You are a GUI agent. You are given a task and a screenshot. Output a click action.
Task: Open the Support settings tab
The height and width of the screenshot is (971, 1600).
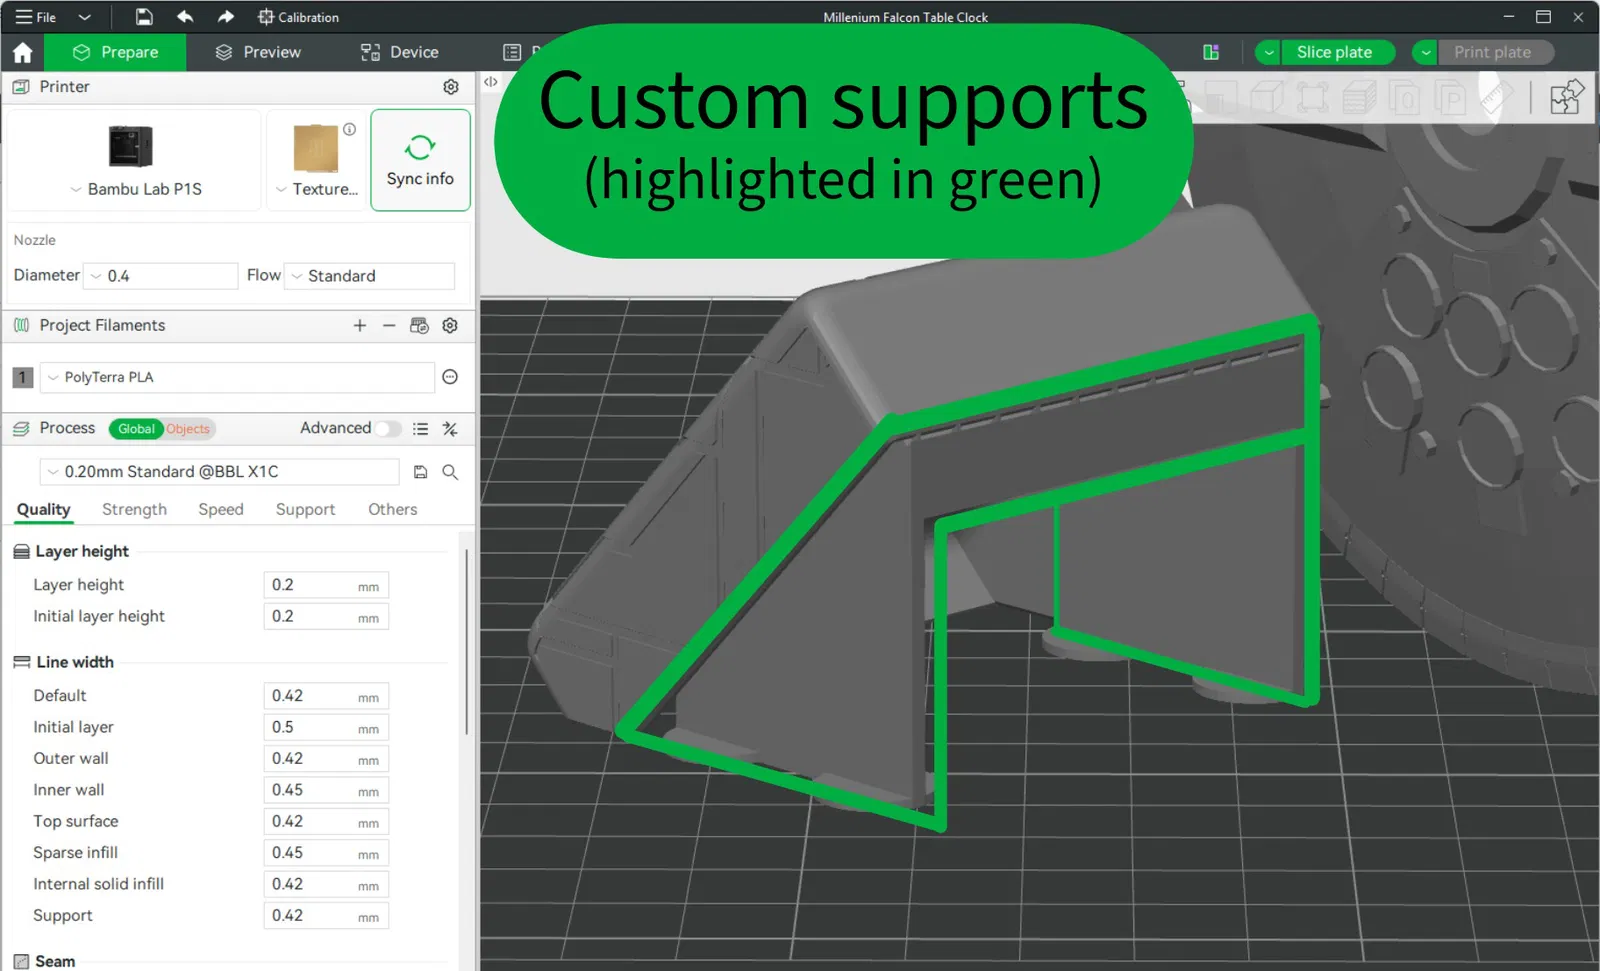(x=306, y=510)
